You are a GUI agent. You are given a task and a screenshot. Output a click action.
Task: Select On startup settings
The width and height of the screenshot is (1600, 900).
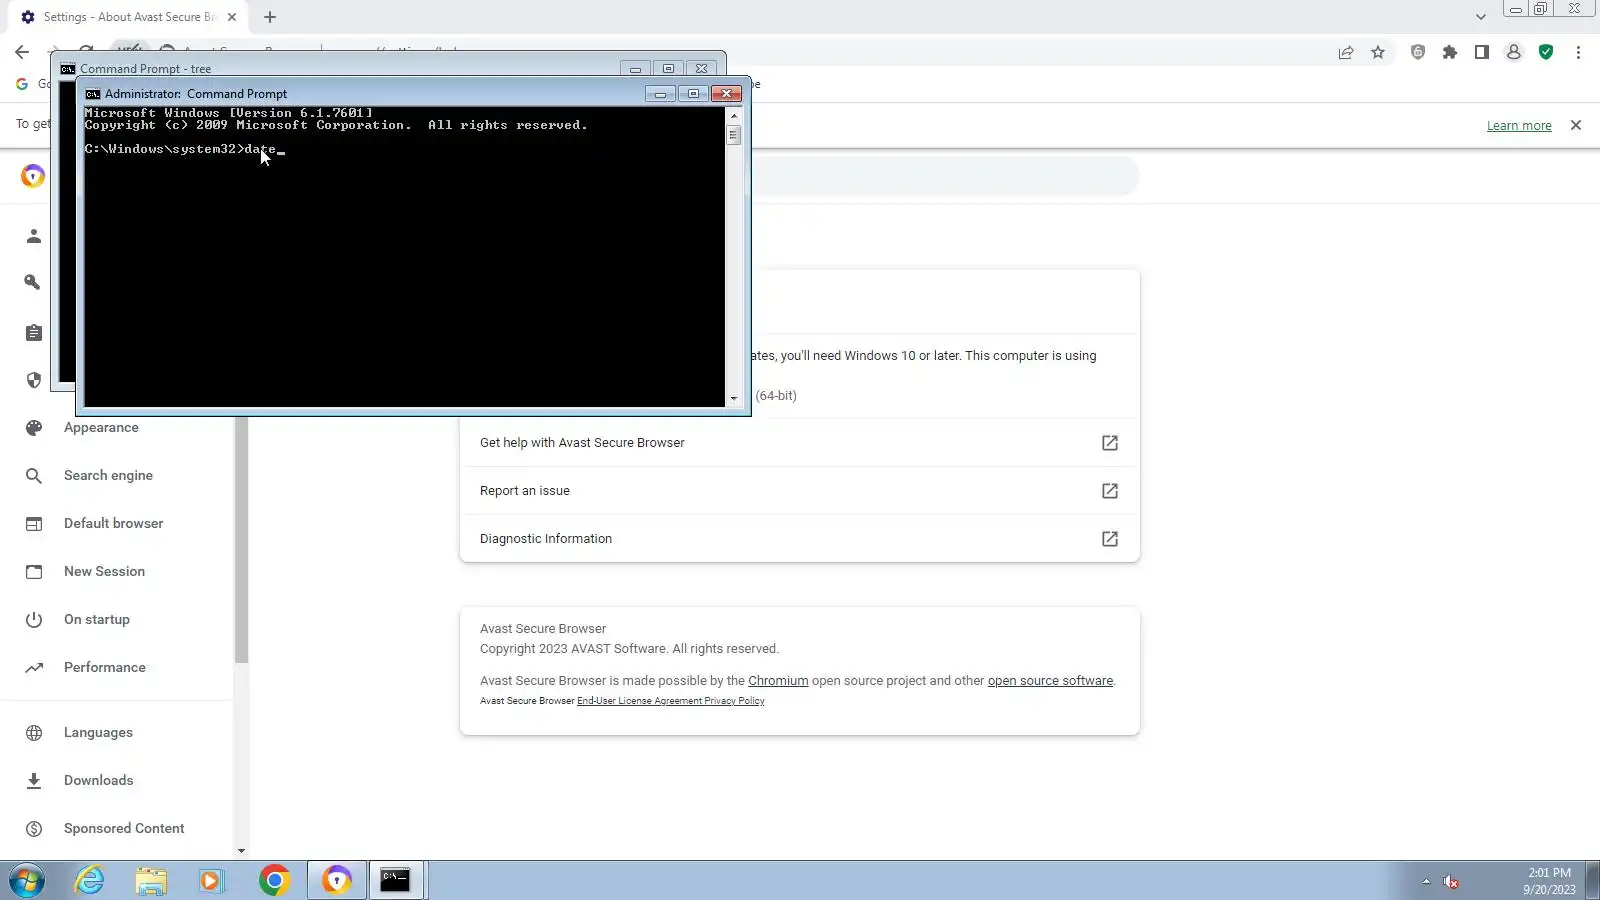point(97,620)
